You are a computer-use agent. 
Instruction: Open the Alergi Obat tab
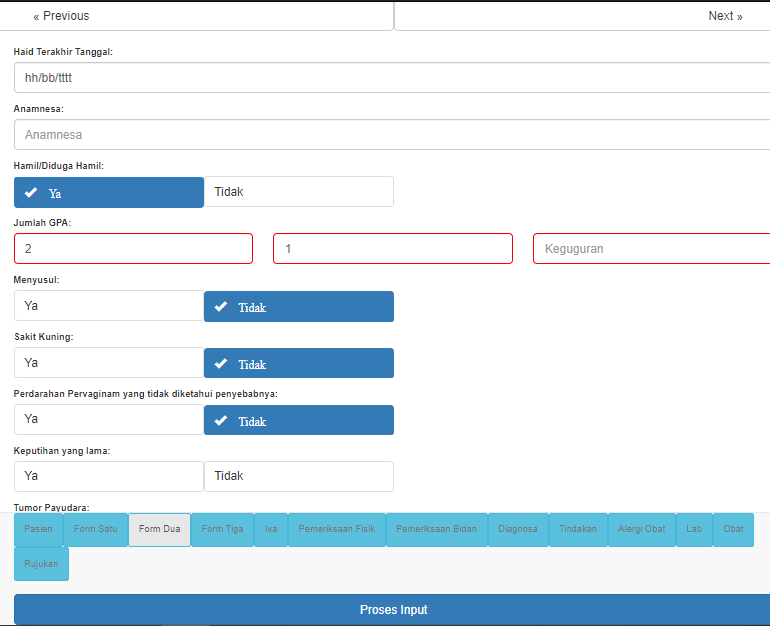click(x=642, y=529)
